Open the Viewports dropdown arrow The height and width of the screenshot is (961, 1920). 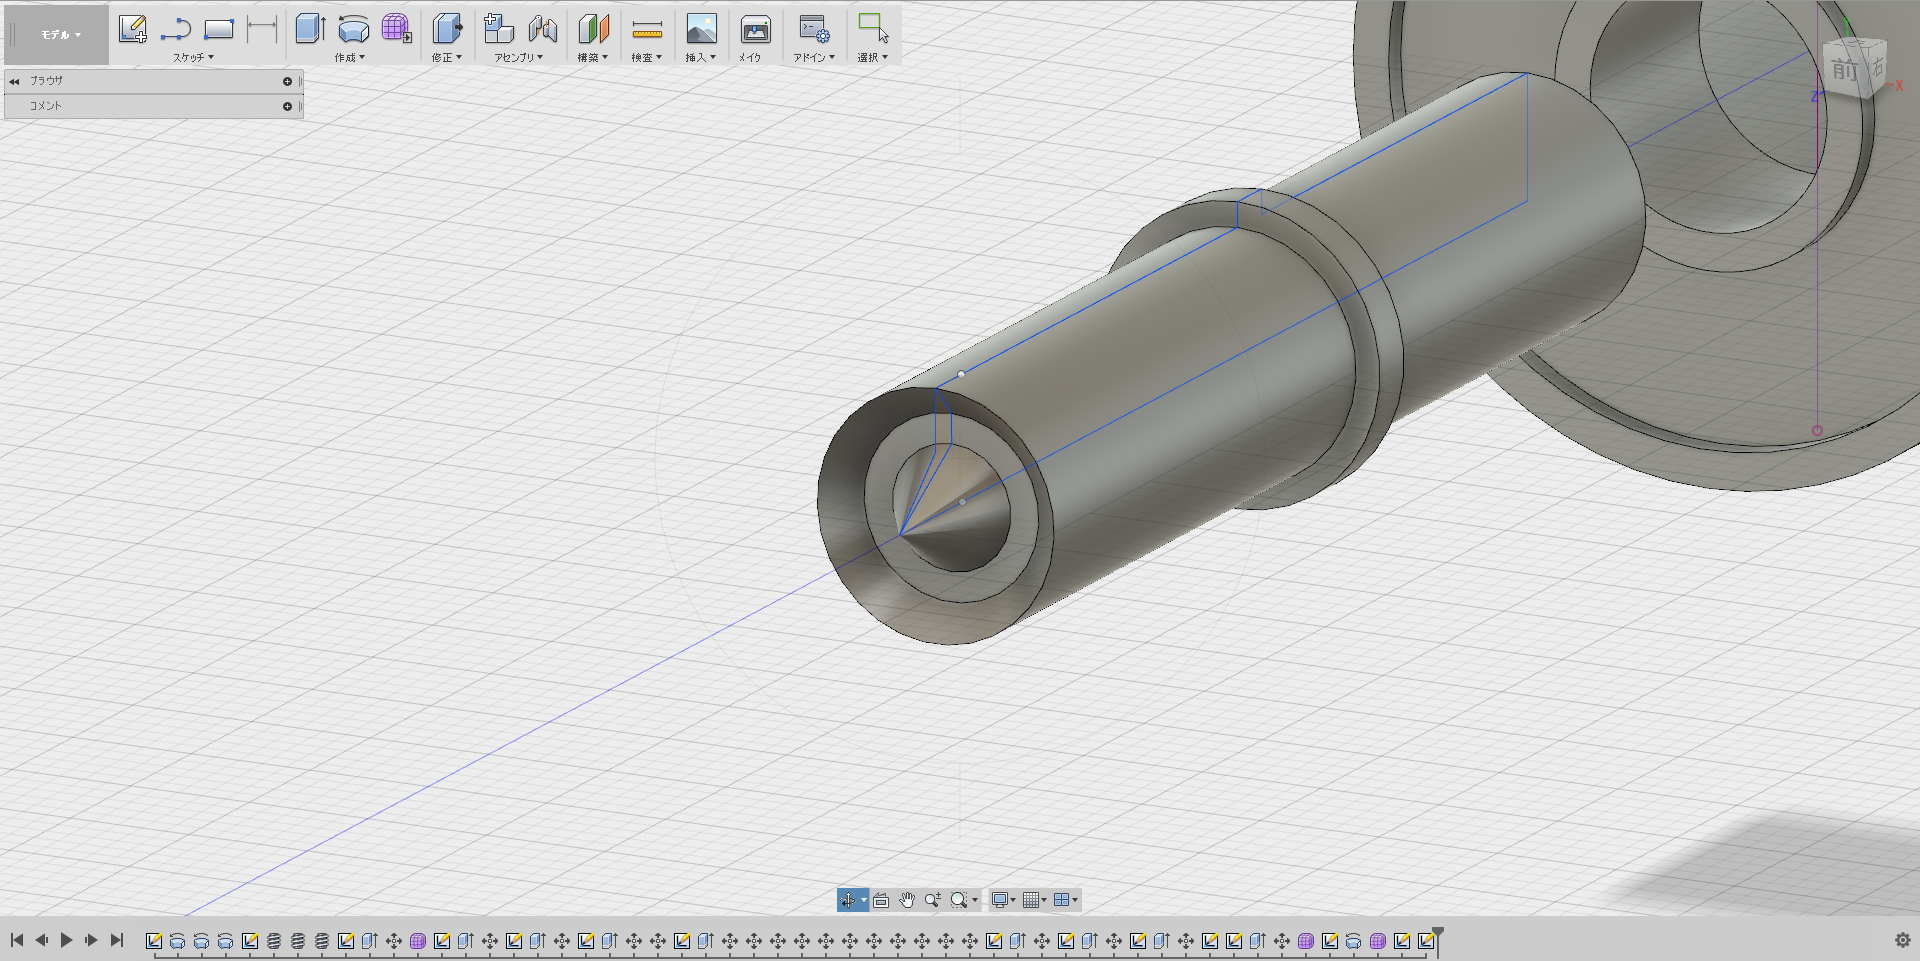click(x=1075, y=900)
